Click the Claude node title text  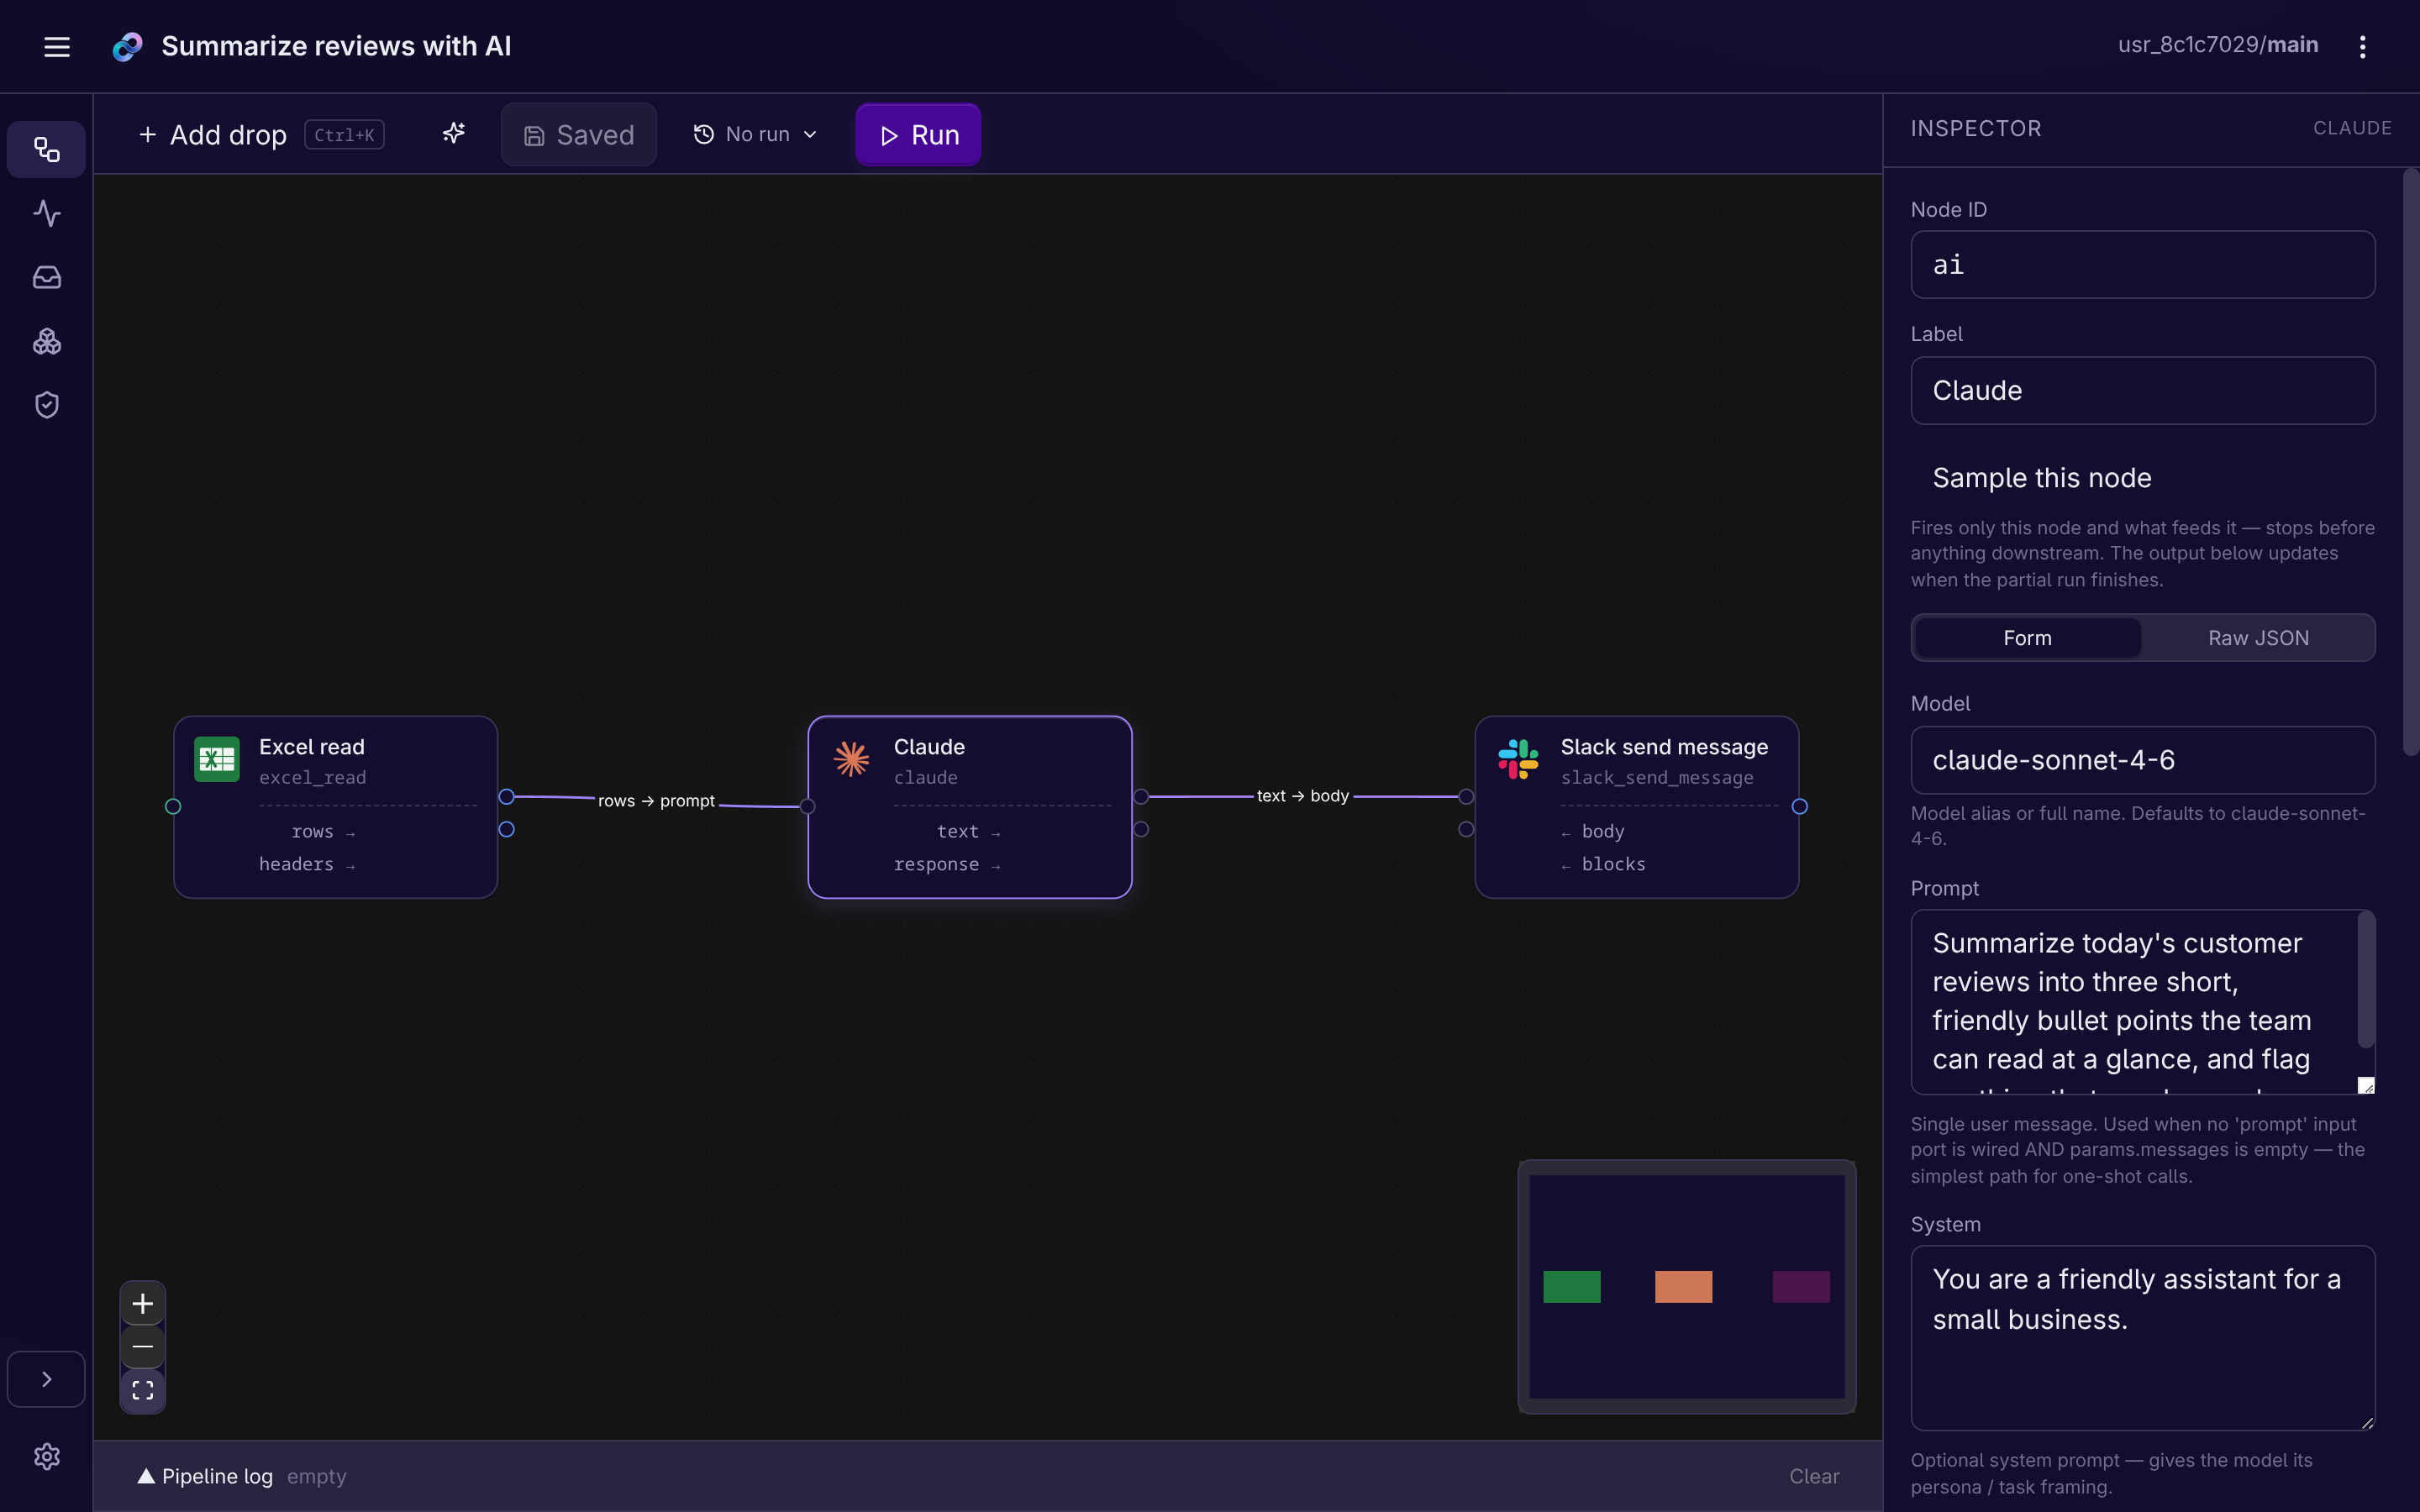(x=929, y=747)
